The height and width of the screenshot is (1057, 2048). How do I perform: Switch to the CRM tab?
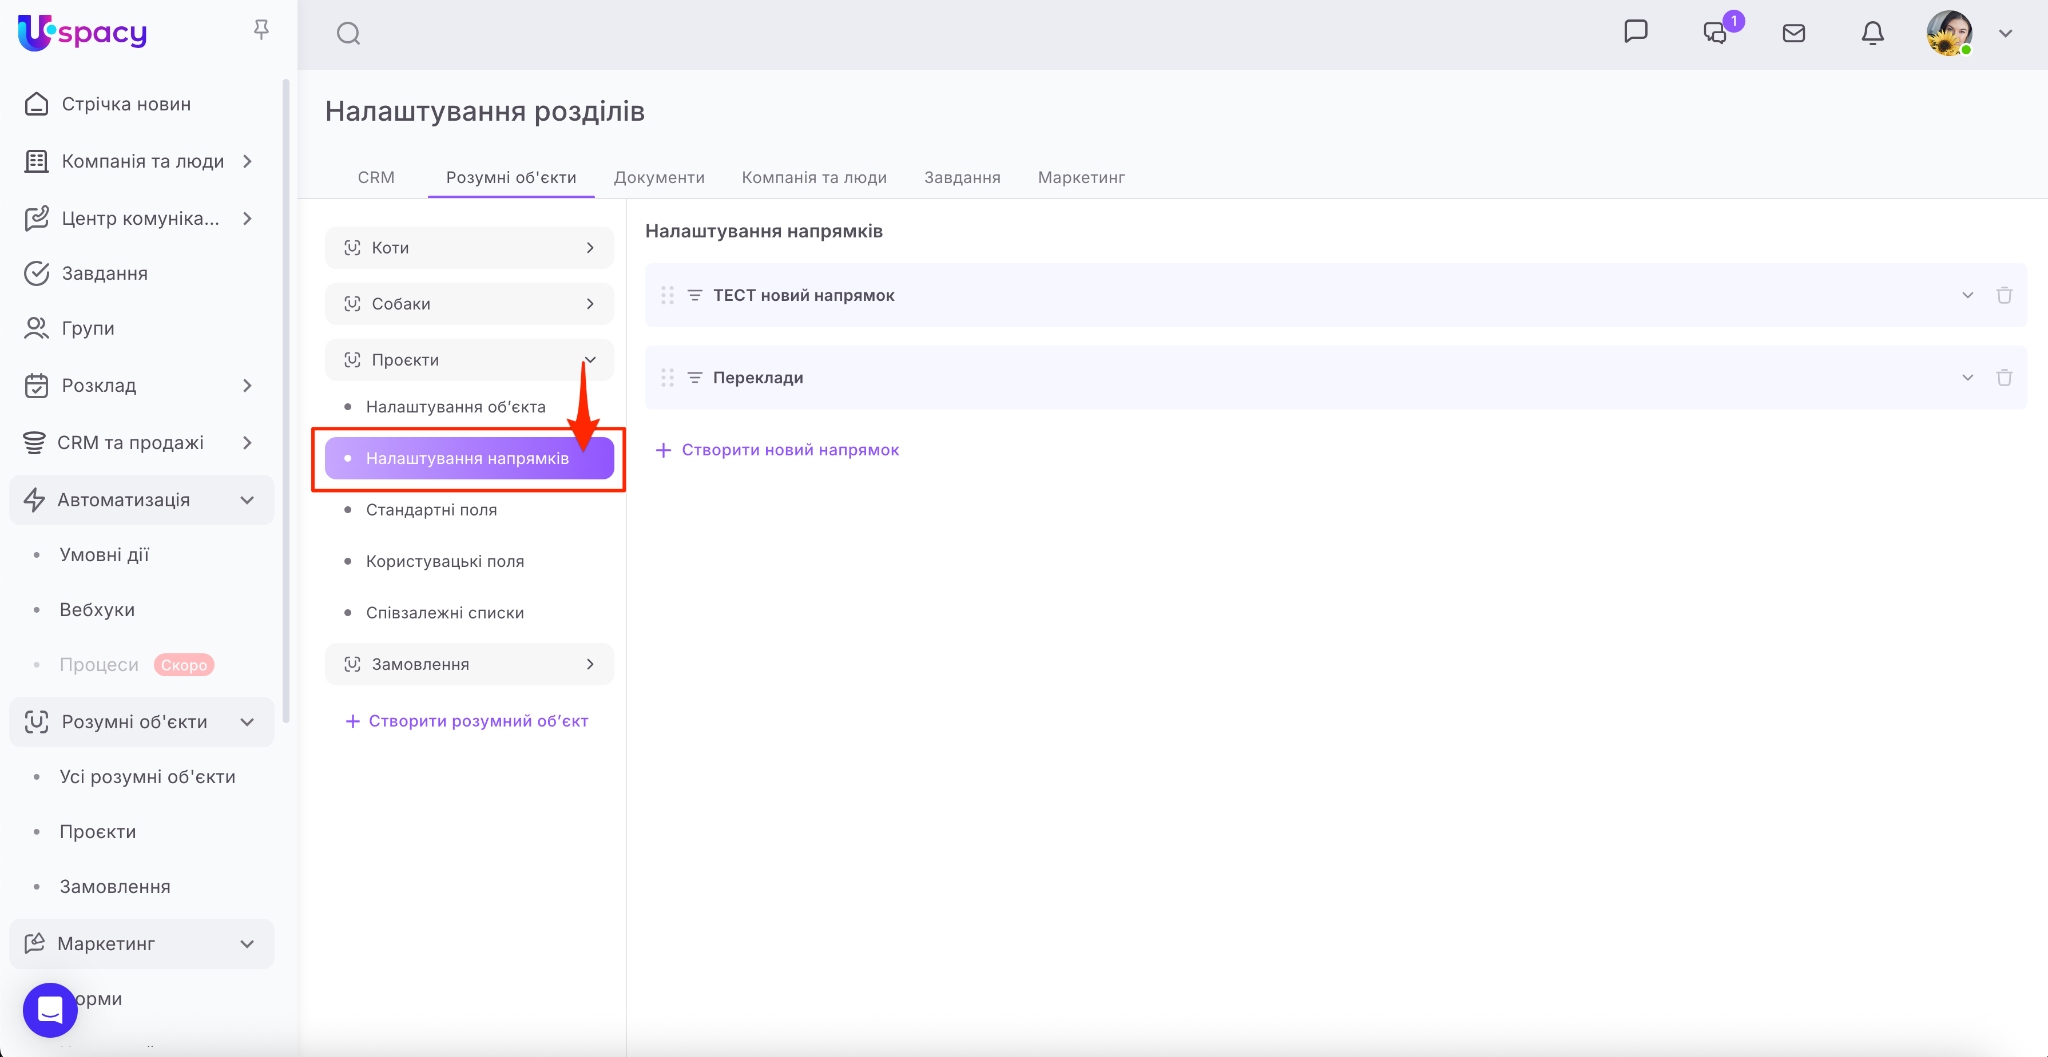376,177
